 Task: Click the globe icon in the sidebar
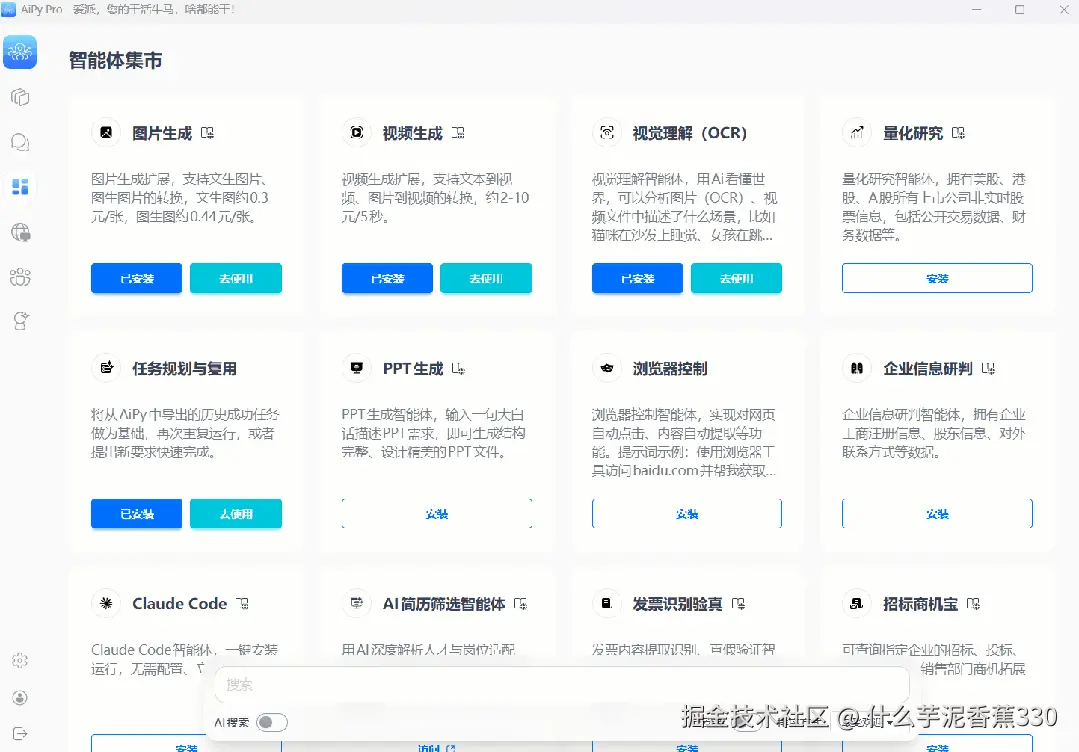20,232
